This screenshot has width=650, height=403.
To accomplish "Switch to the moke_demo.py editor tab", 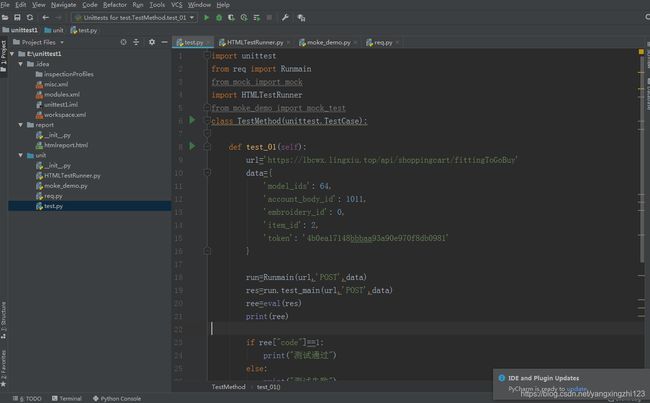I will pyautogui.click(x=328, y=42).
